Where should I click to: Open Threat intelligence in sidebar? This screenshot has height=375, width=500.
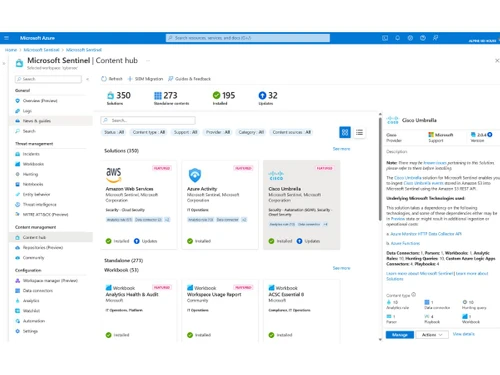[36, 204]
